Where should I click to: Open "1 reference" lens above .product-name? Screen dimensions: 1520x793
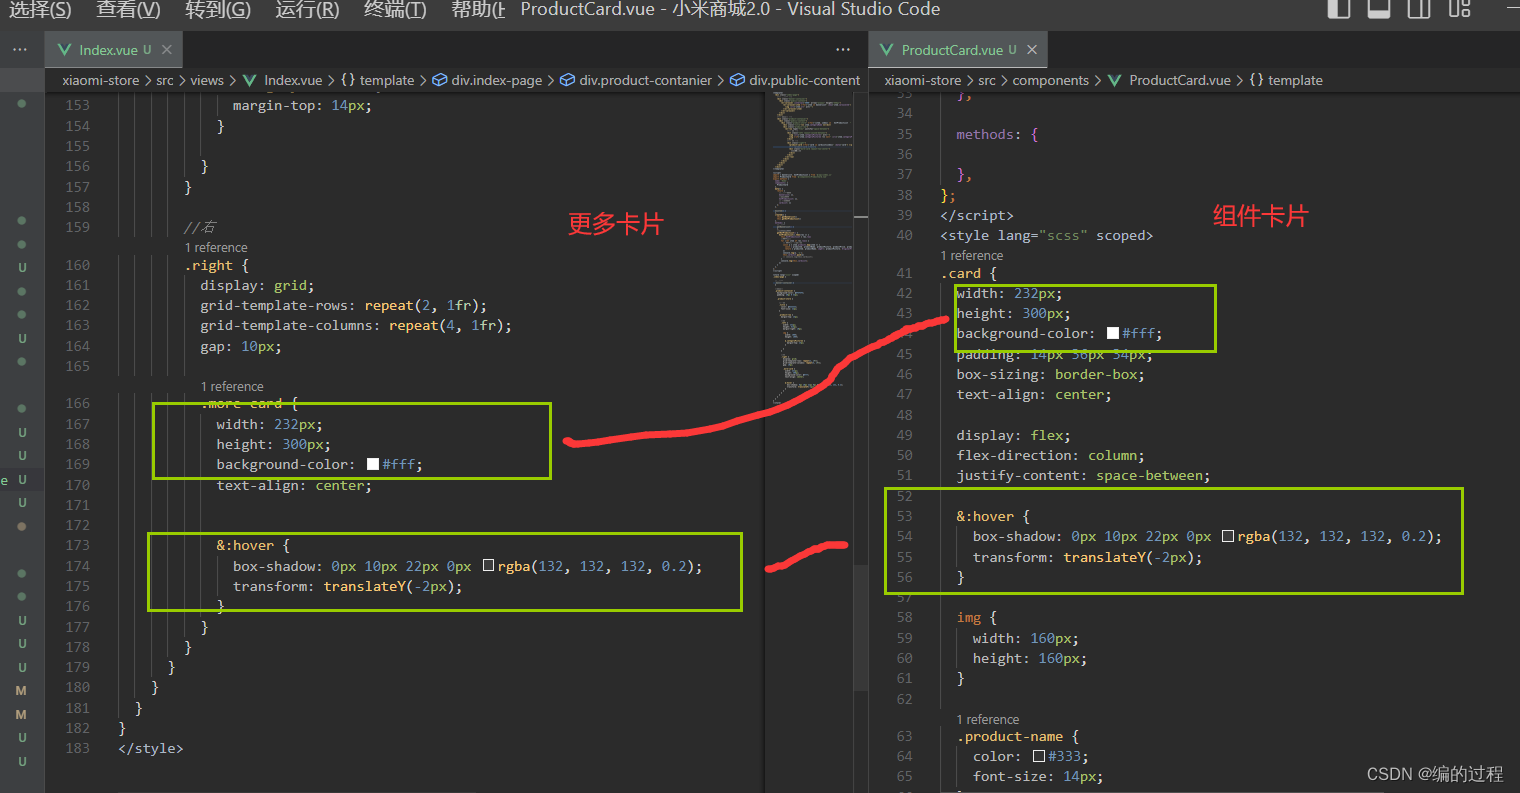[988, 719]
